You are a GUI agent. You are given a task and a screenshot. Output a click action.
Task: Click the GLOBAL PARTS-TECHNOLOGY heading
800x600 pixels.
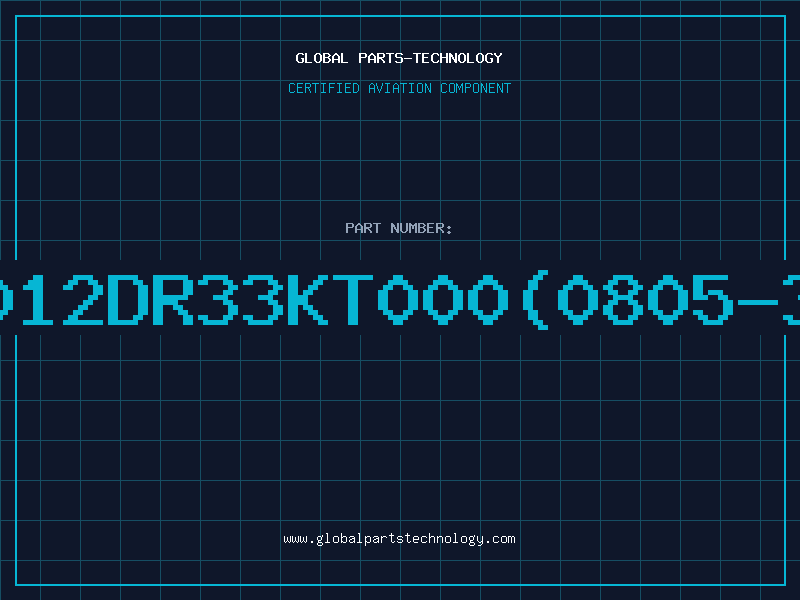(x=399, y=58)
